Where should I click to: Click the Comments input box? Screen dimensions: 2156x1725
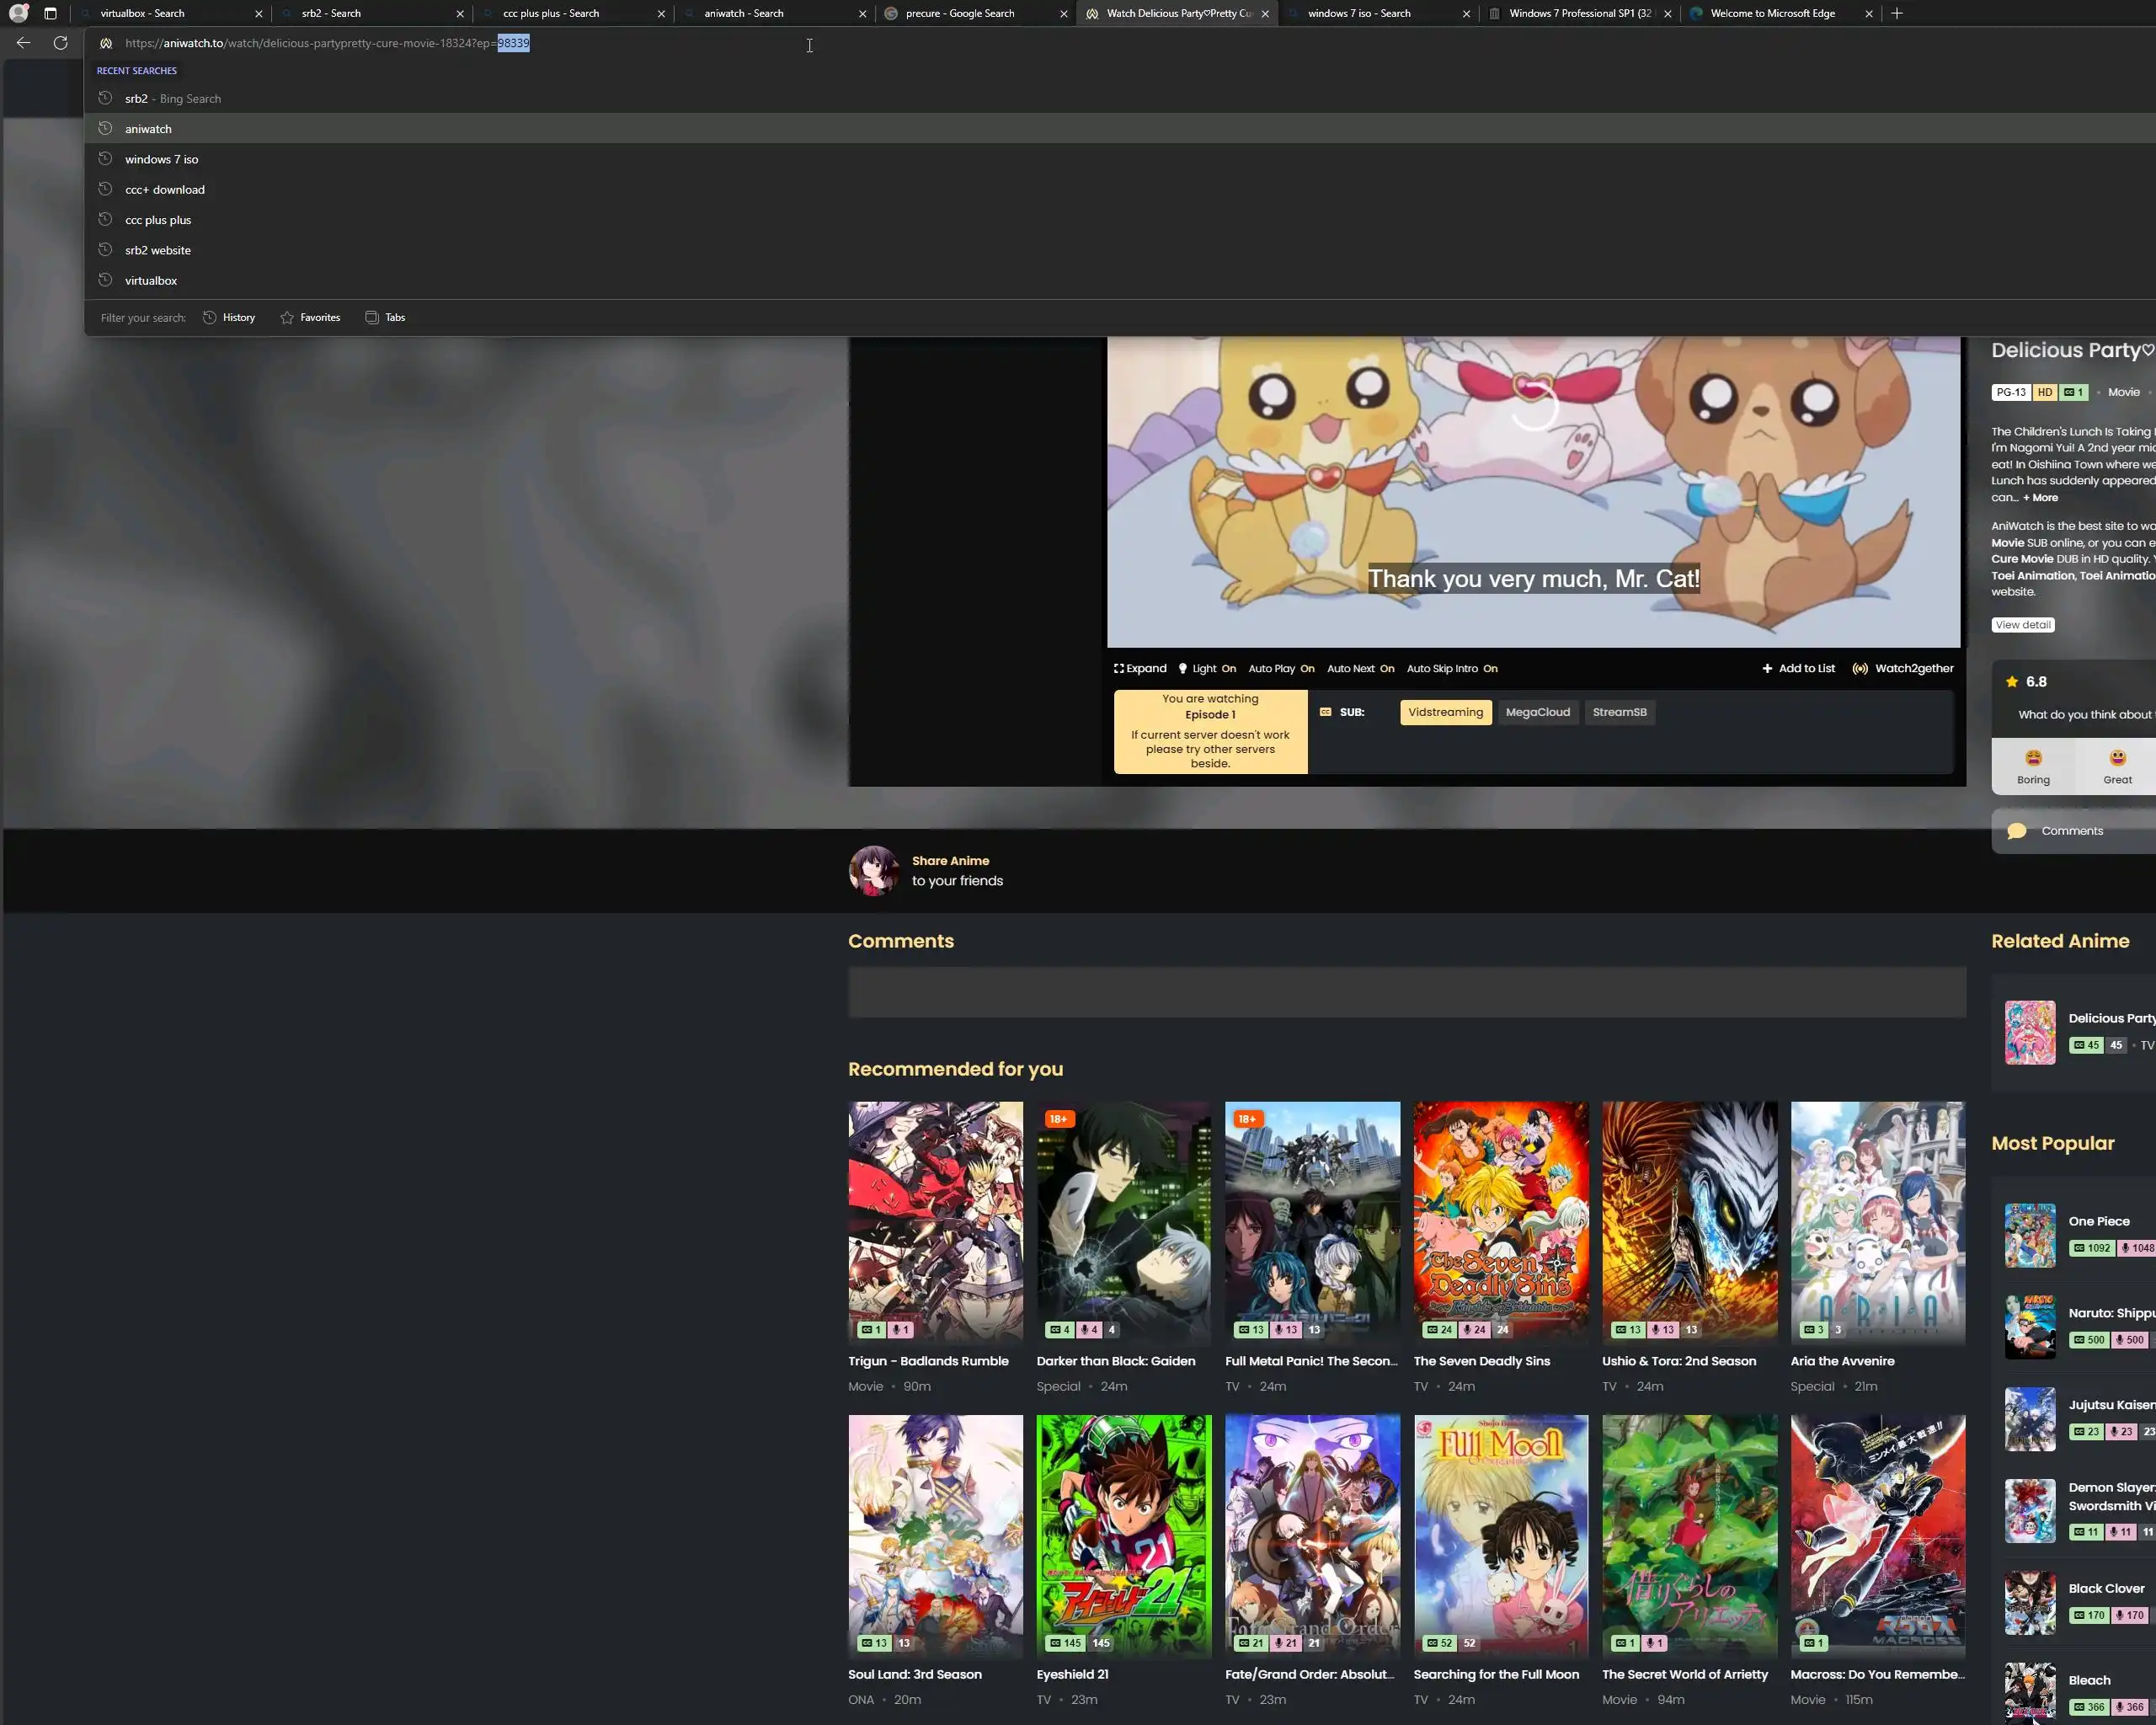click(1406, 991)
